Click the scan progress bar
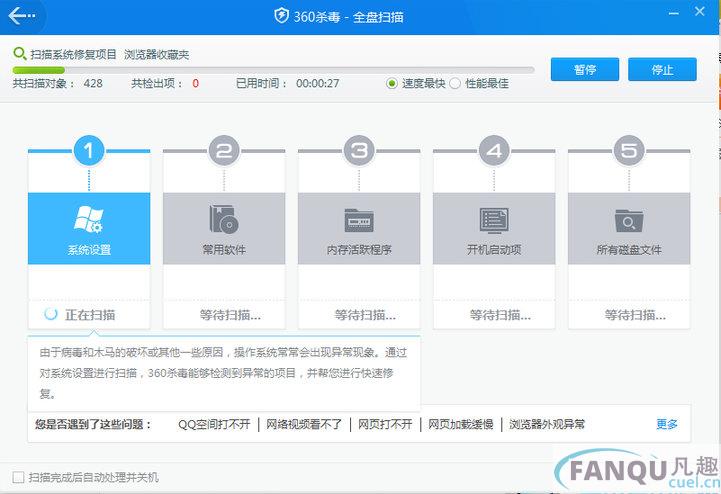The height and width of the screenshot is (494, 721). click(x=274, y=70)
